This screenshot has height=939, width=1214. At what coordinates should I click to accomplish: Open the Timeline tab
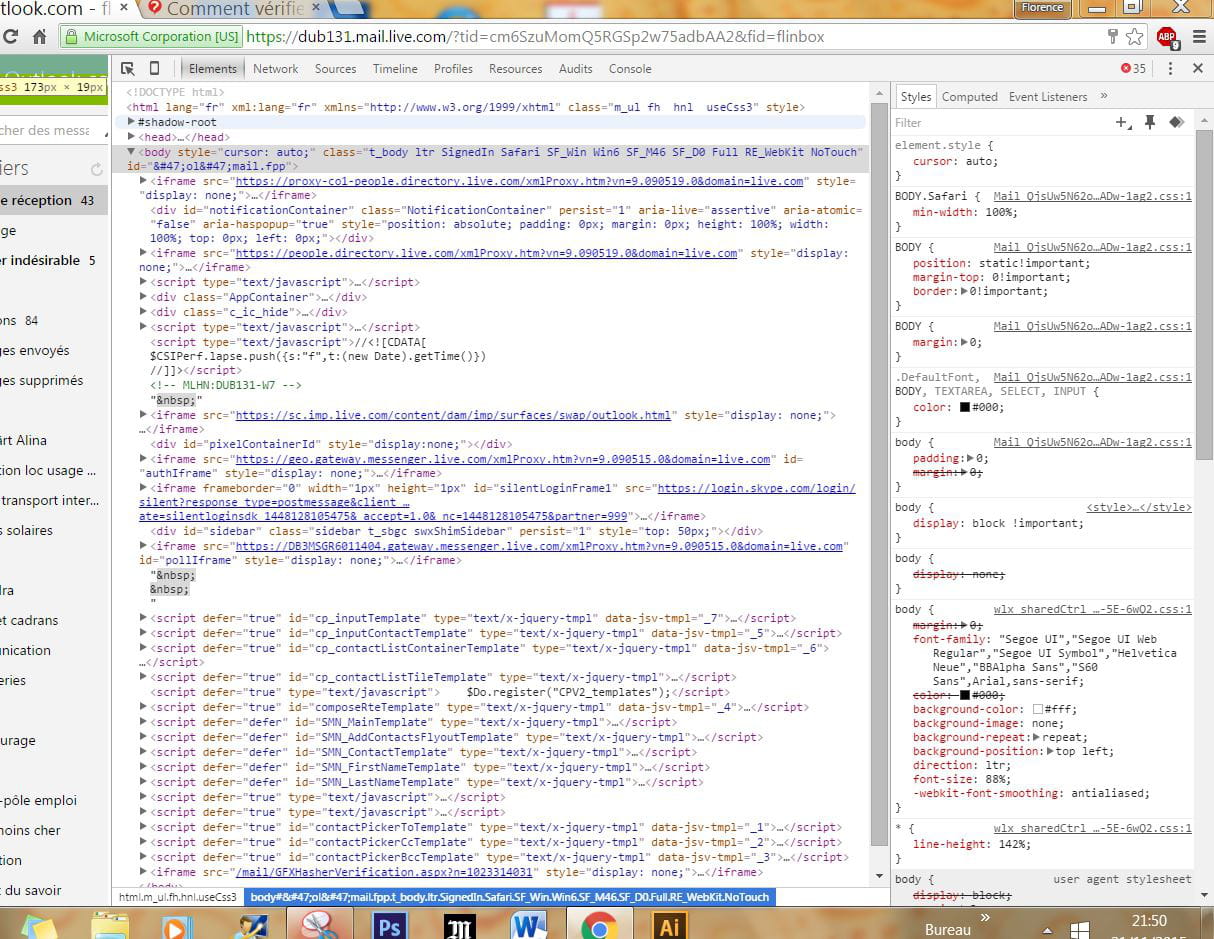[395, 69]
